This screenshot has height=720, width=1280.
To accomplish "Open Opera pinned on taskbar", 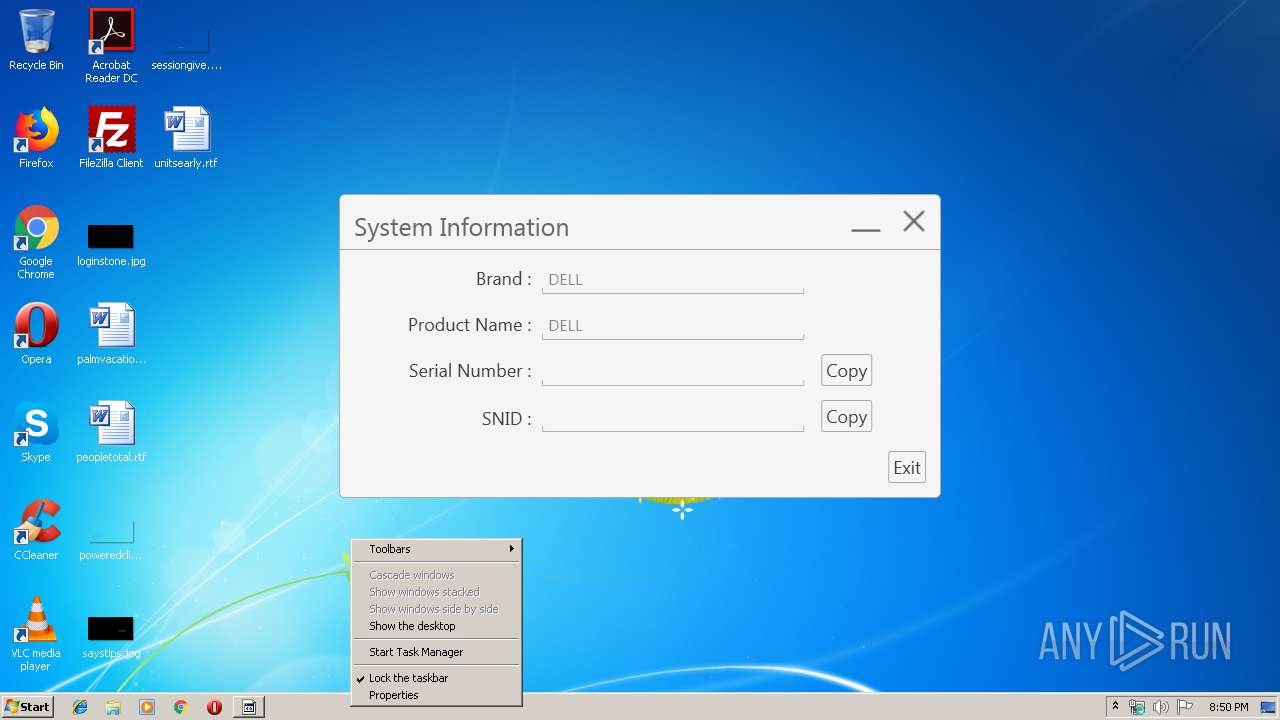I will pyautogui.click(x=214, y=707).
